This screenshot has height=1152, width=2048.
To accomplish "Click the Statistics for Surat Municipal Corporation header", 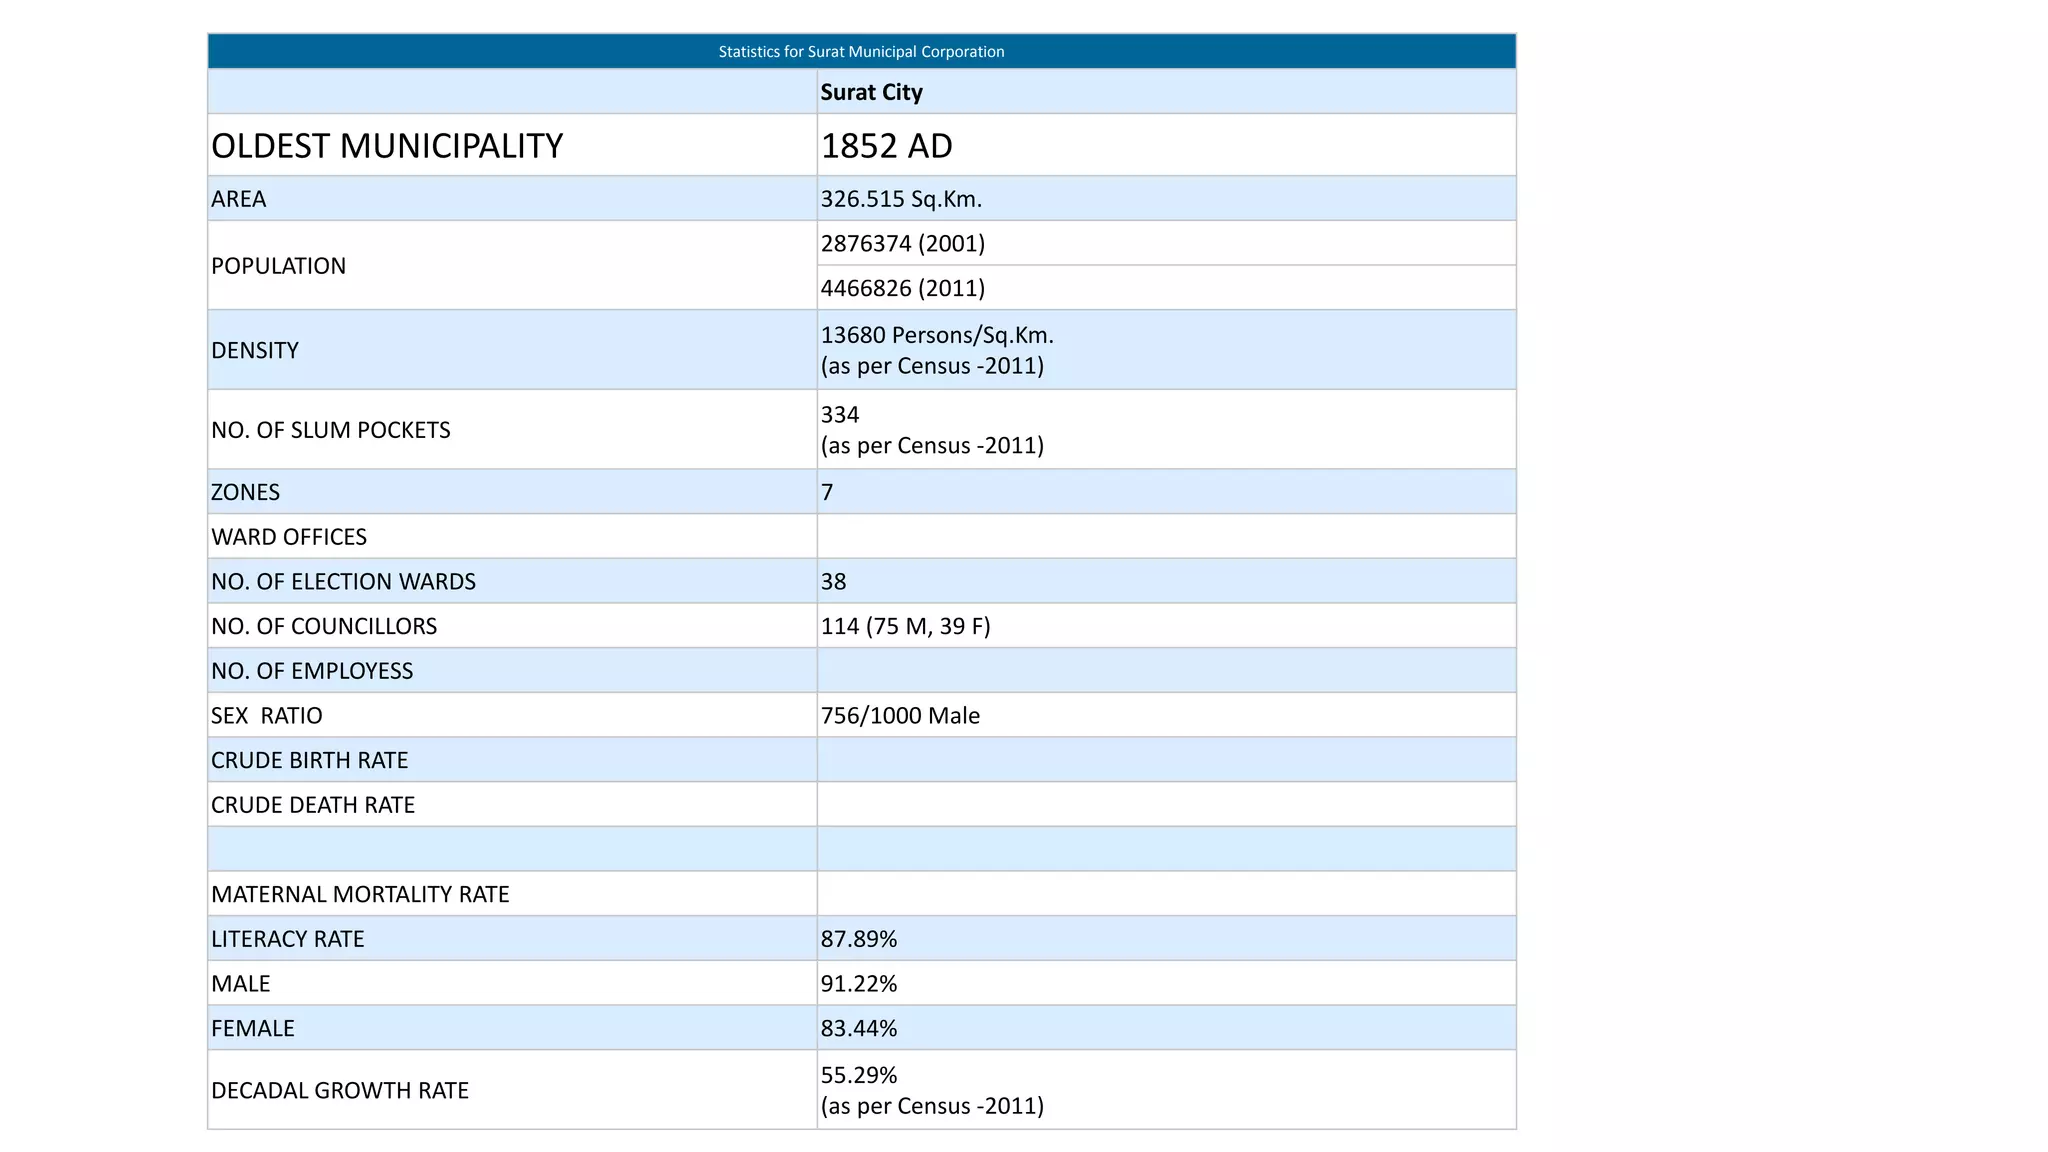I will (x=861, y=51).
